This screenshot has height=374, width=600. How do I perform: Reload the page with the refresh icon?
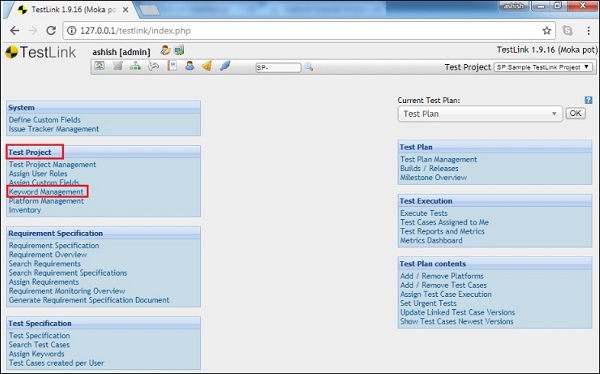[x=51, y=31]
